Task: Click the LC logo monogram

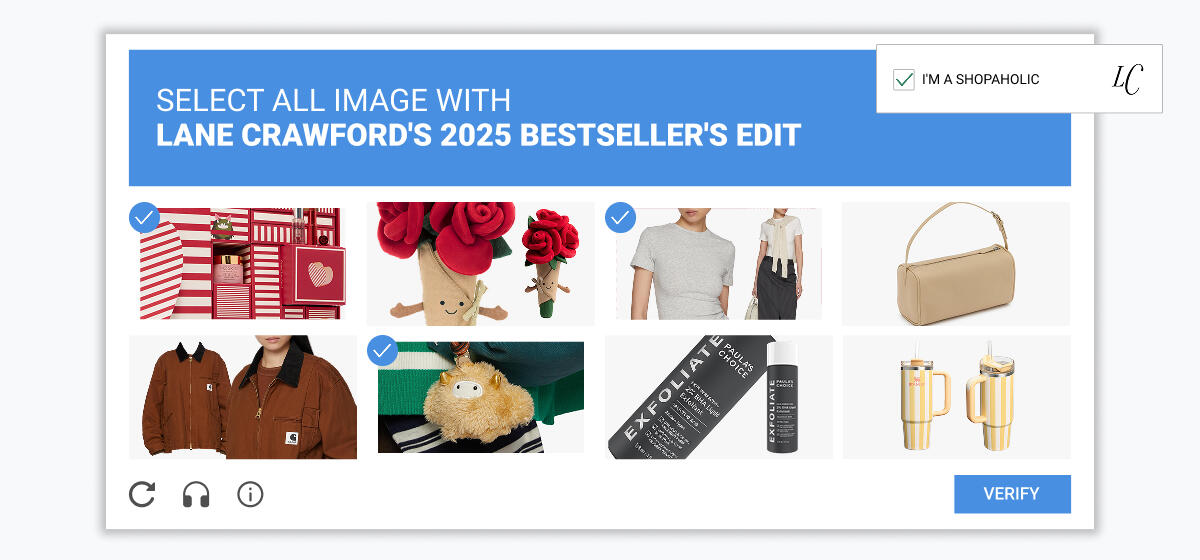Action: [x=1127, y=79]
